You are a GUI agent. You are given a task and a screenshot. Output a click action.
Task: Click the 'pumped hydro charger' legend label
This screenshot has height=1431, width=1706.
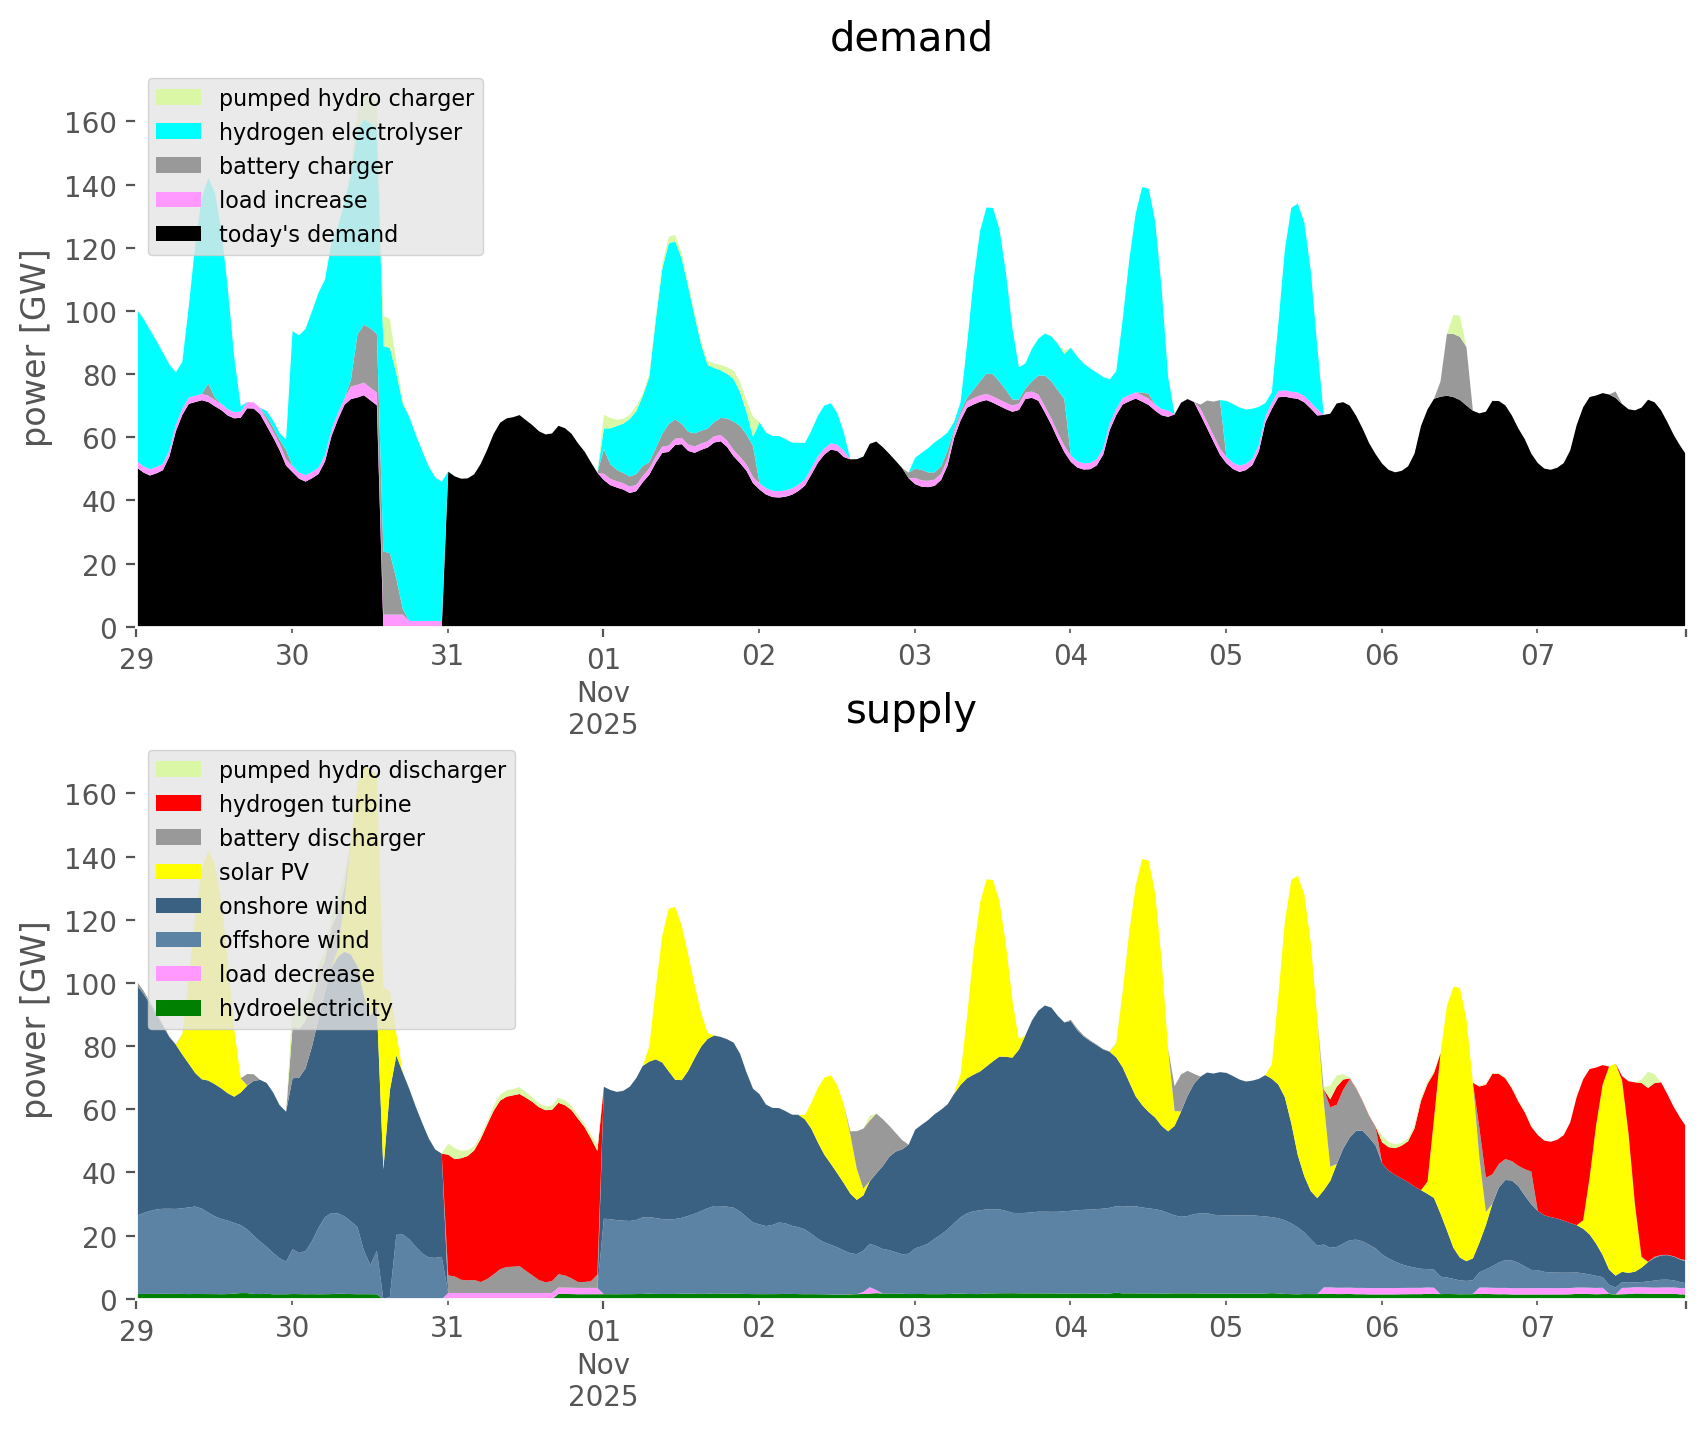pyautogui.click(x=346, y=98)
